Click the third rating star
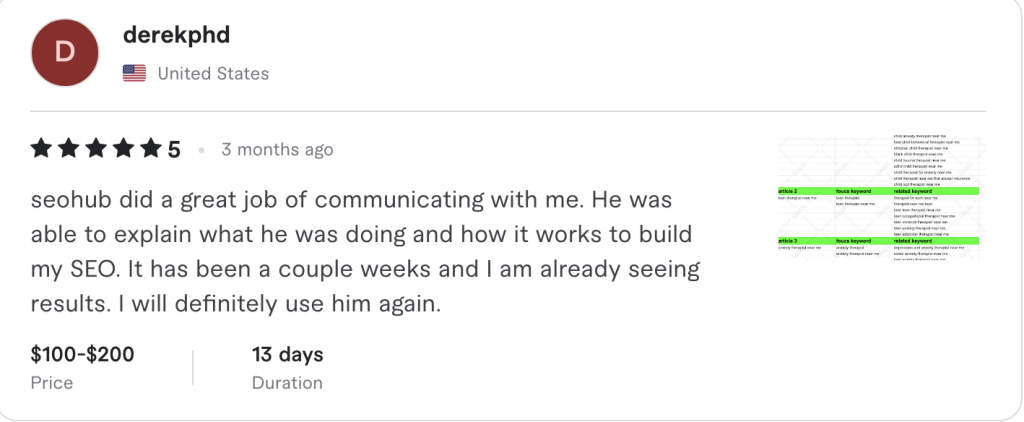Viewport: 1024px width, 422px height. pyautogui.click(x=96, y=150)
